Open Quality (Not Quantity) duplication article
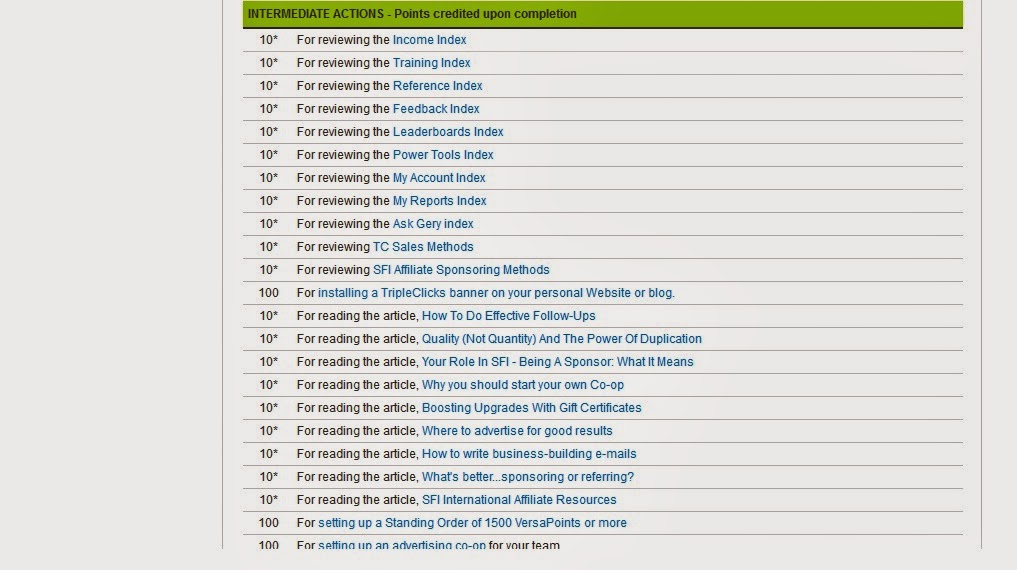 click(562, 339)
